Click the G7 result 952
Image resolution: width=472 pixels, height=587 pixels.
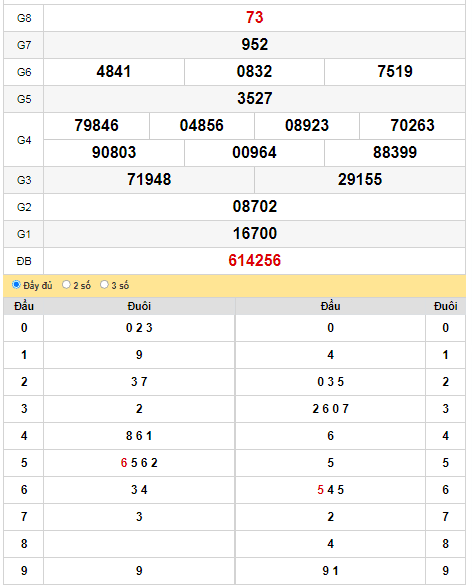coord(255,45)
